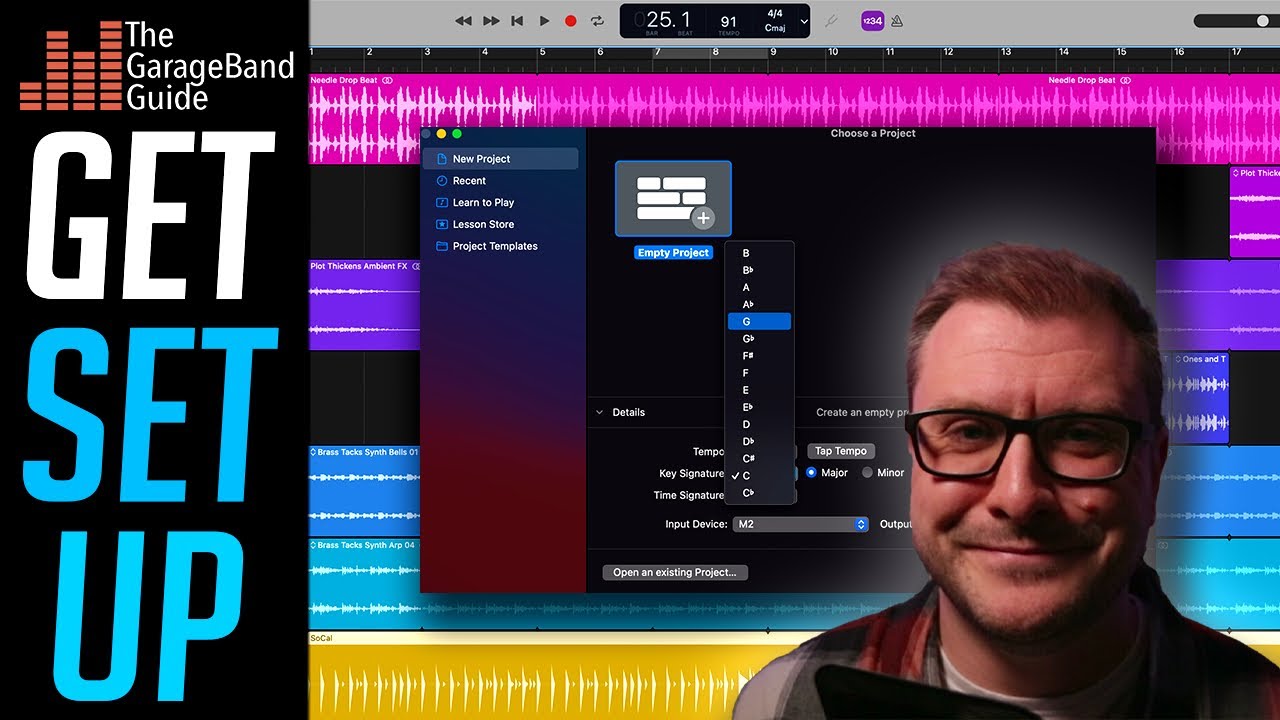Open the Recent sidebar section
The image size is (1280, 720).
click(x=469, y=181)
